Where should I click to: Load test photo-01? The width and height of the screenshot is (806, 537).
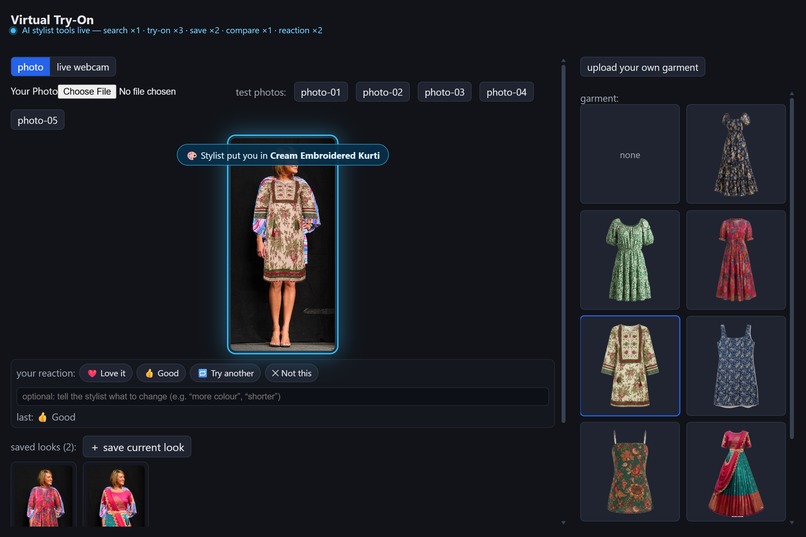[321, 92]
